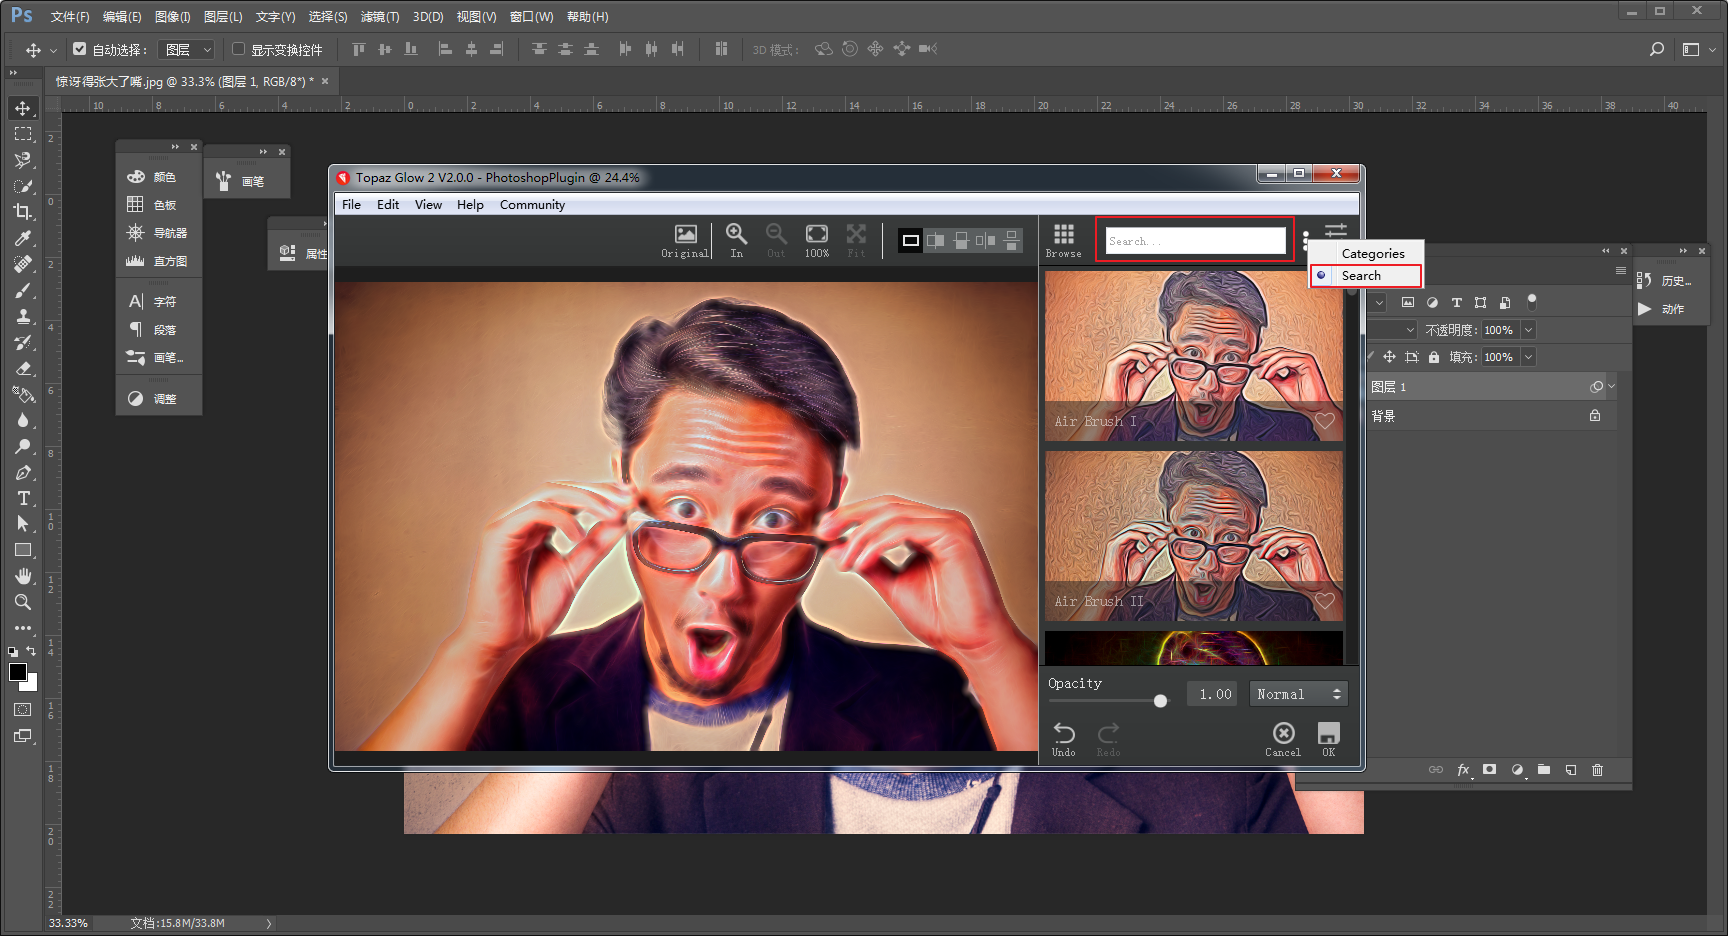
Task: Click the foreground color swatch
Action: tap(18, 672)
